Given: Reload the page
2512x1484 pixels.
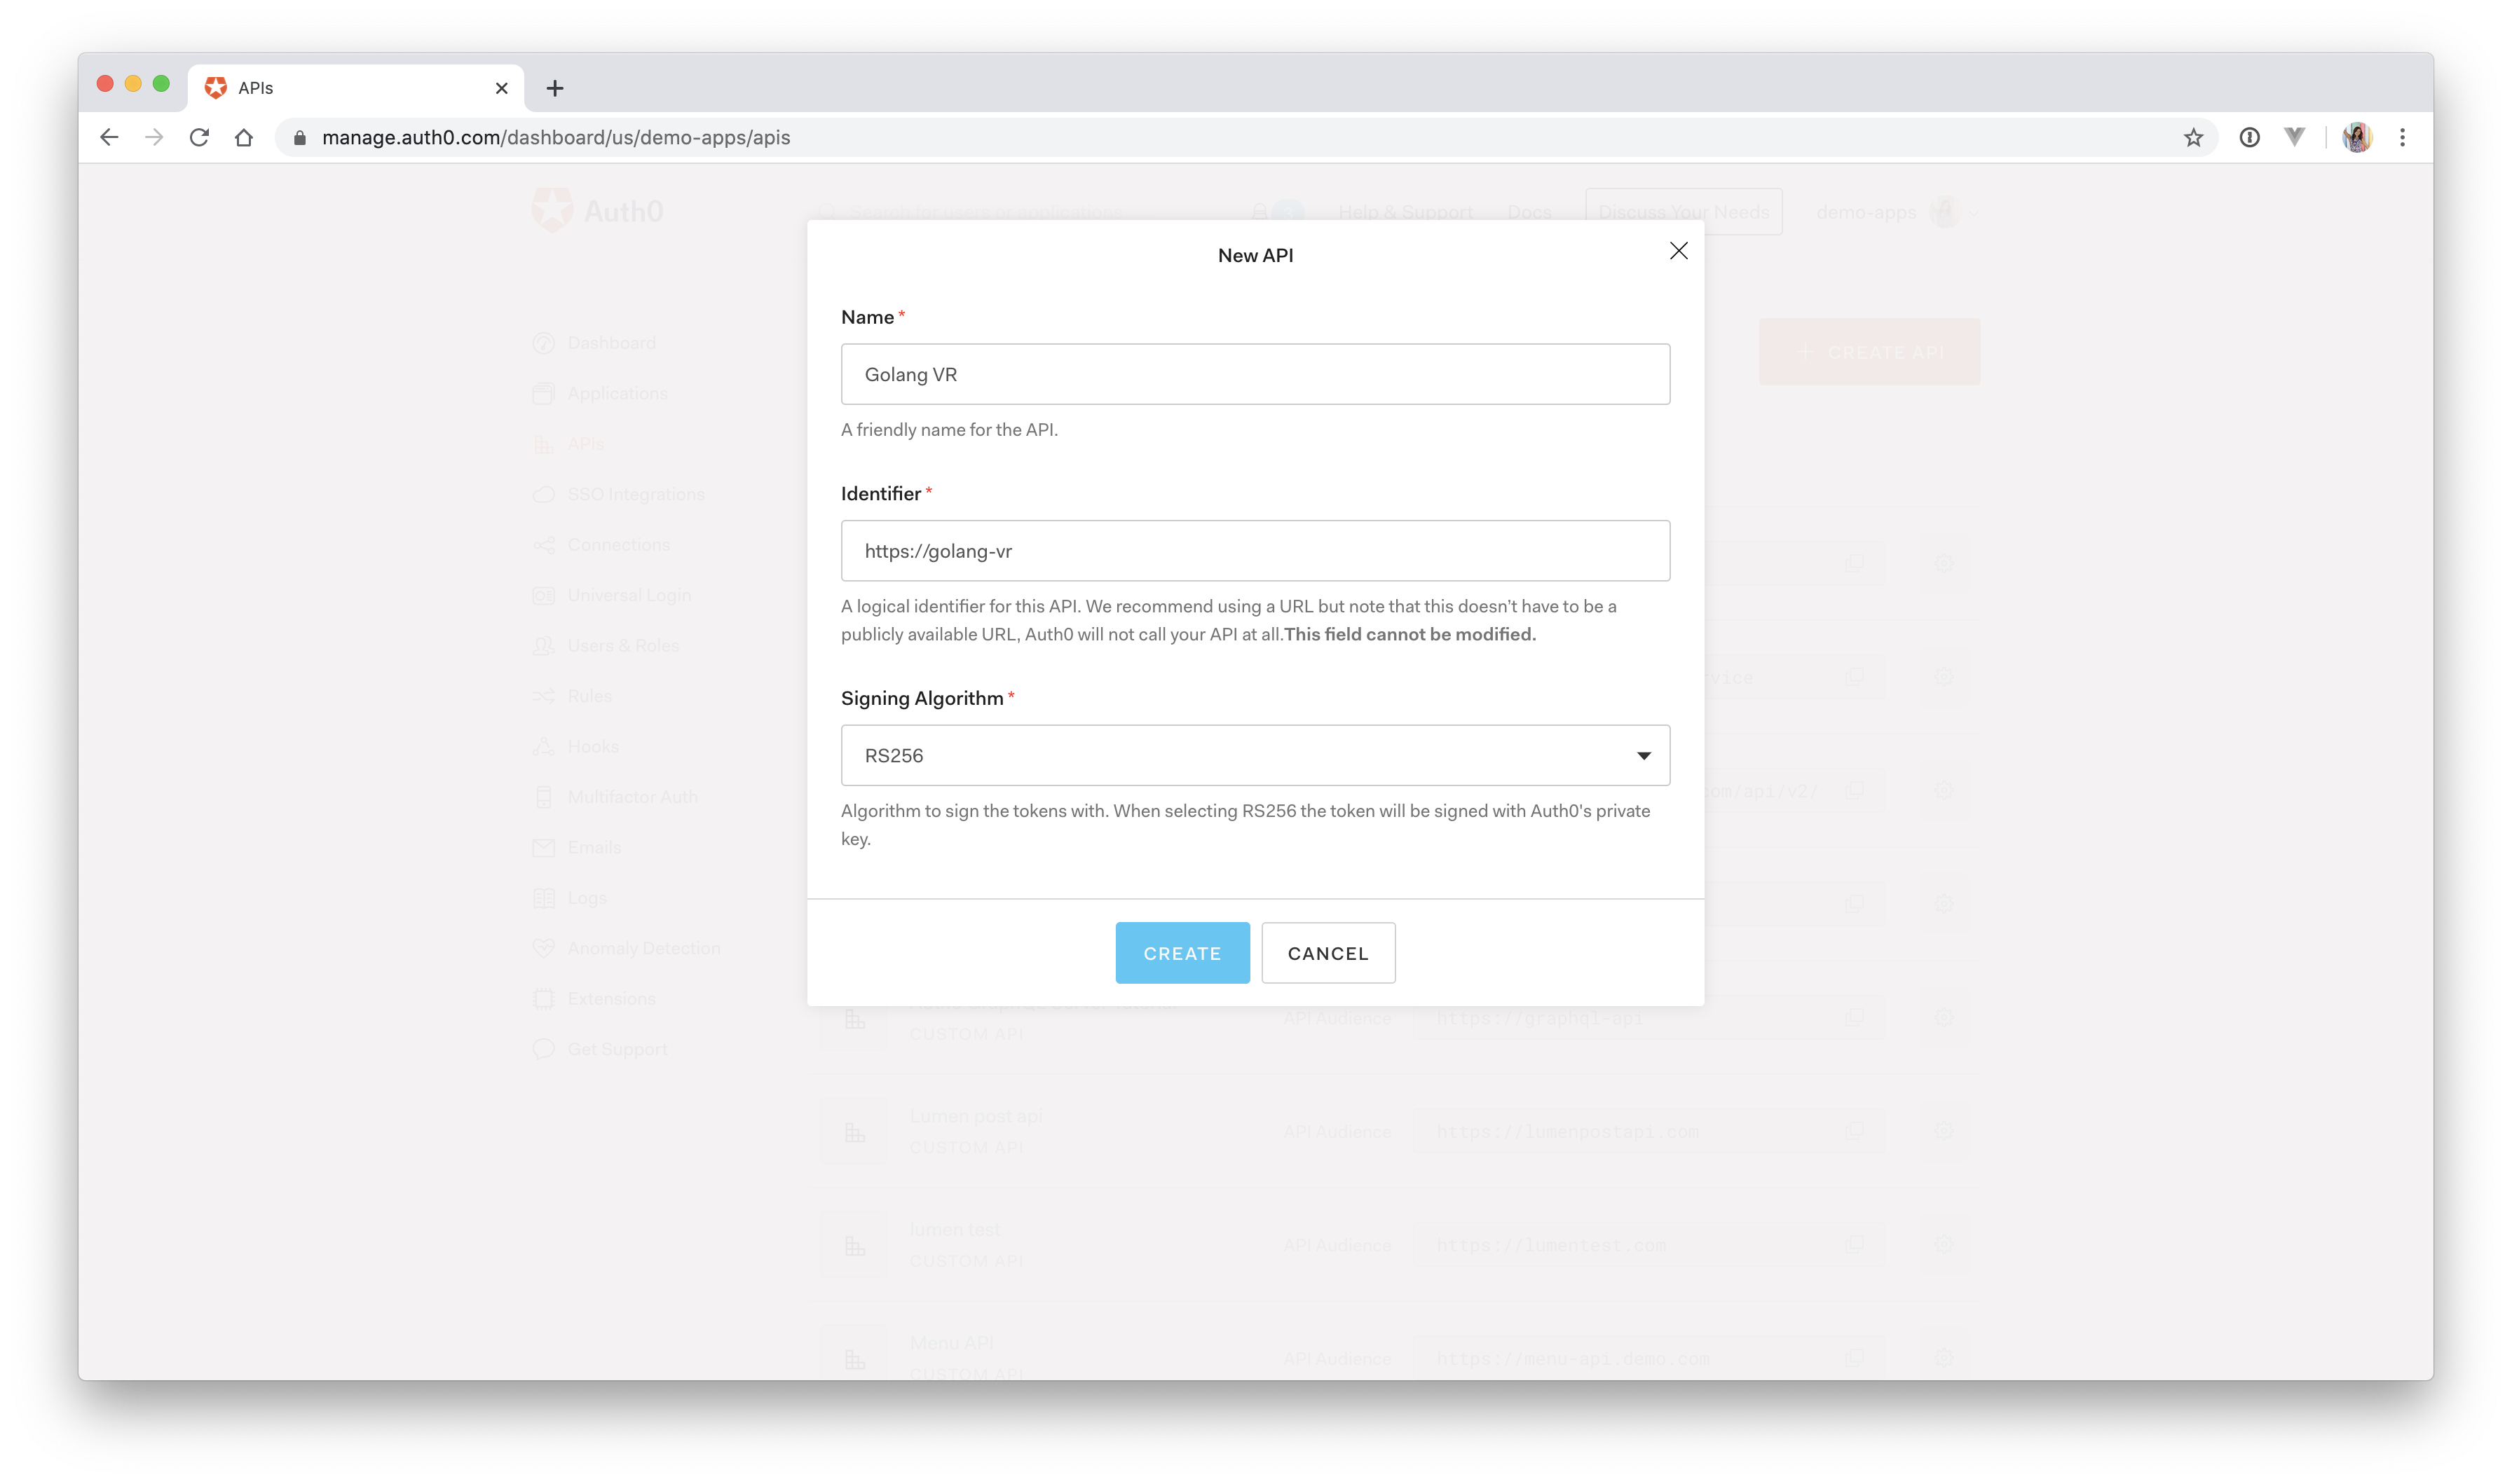Looking at the screenshot, I should pyautogui.click(x=199, y=137).
